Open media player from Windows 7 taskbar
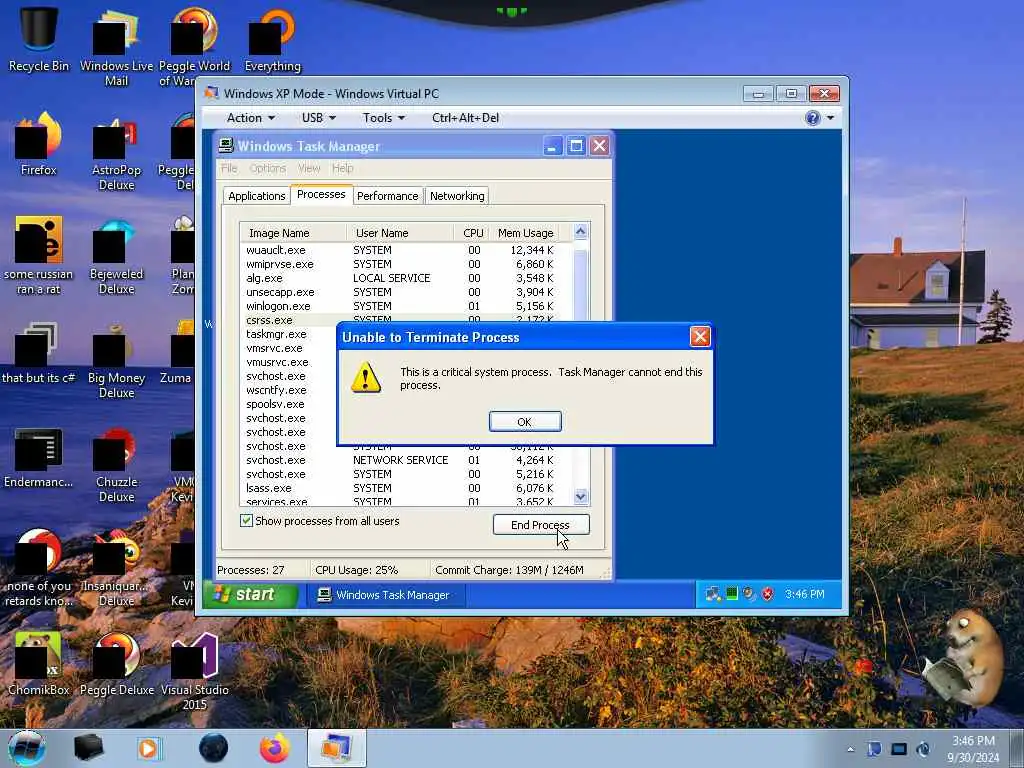Image resolution: width=1024 pixels, height=768 pixels. [x=149, y=748]
